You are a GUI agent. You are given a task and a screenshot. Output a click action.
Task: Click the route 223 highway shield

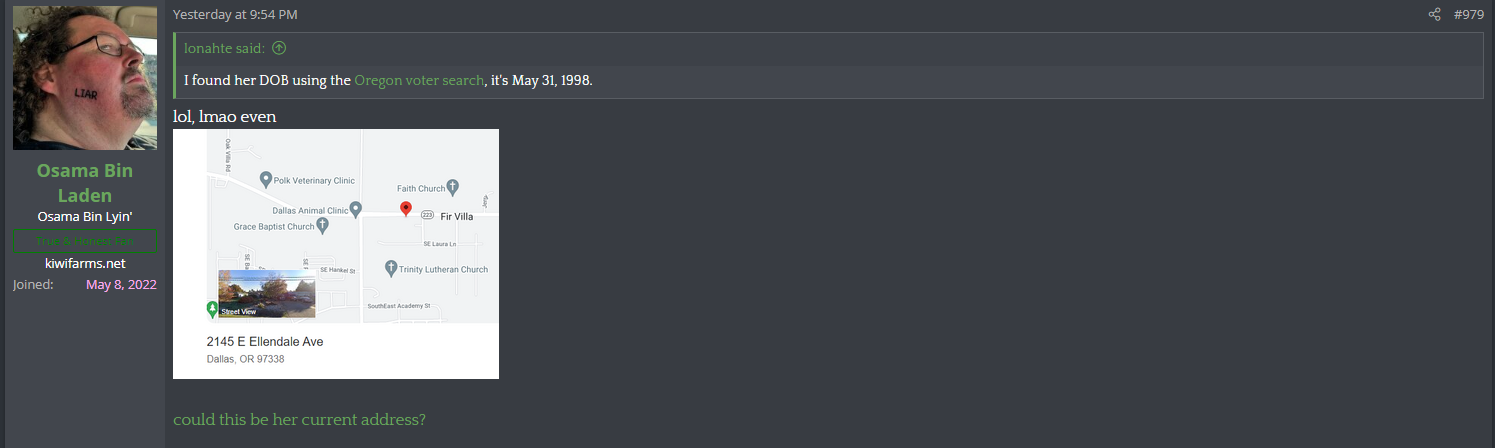[427, 215]
